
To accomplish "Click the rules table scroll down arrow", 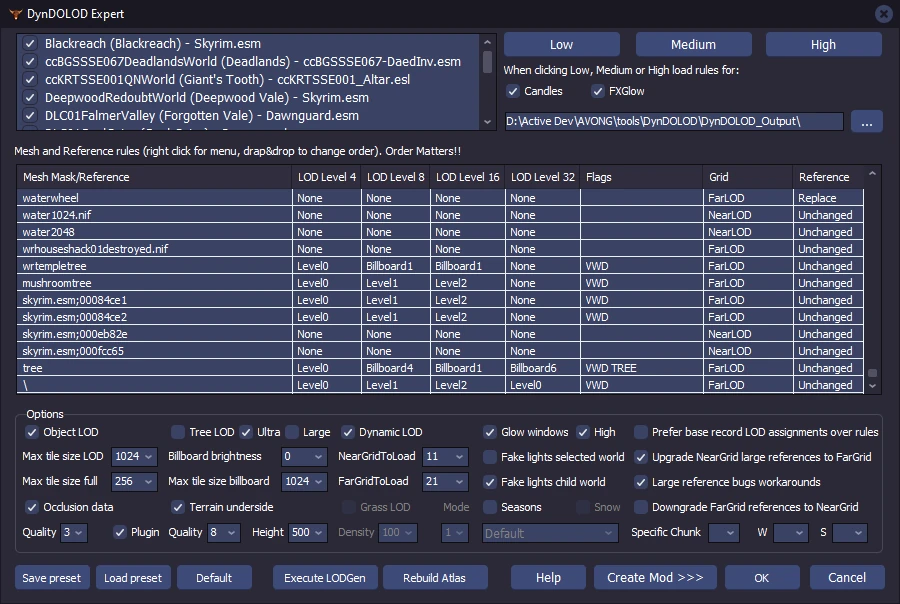I will [x=872, y=386].
